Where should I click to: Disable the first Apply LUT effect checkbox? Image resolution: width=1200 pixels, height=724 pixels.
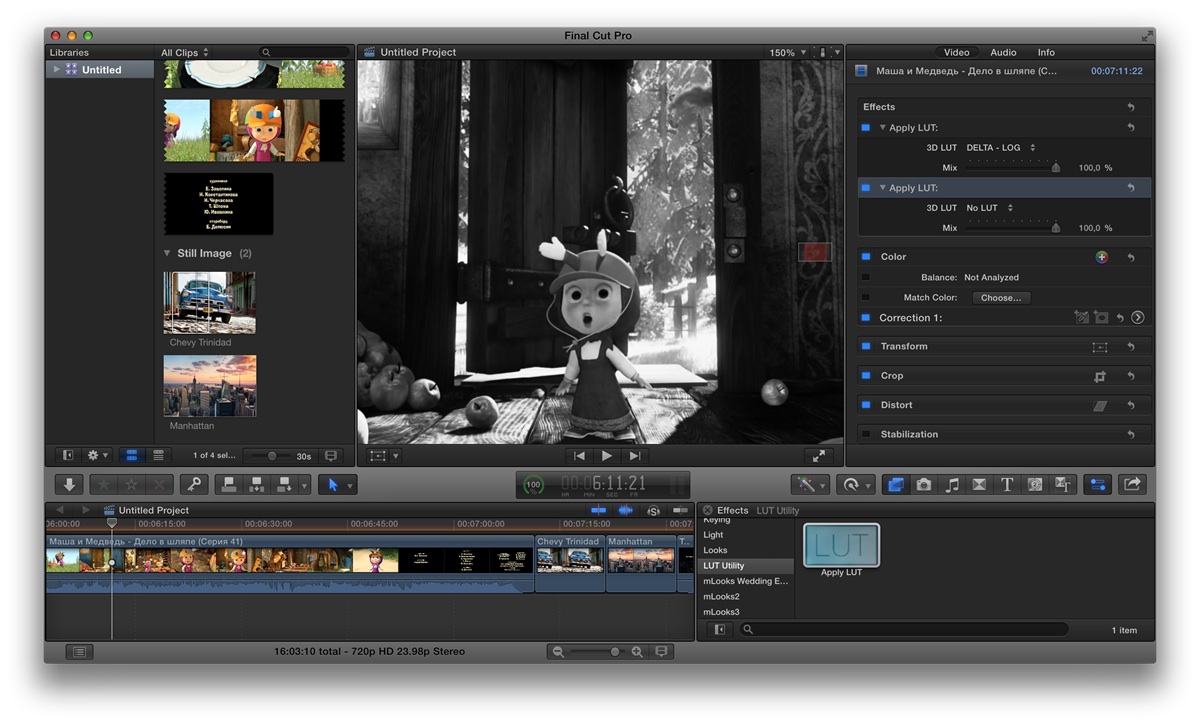866,128
